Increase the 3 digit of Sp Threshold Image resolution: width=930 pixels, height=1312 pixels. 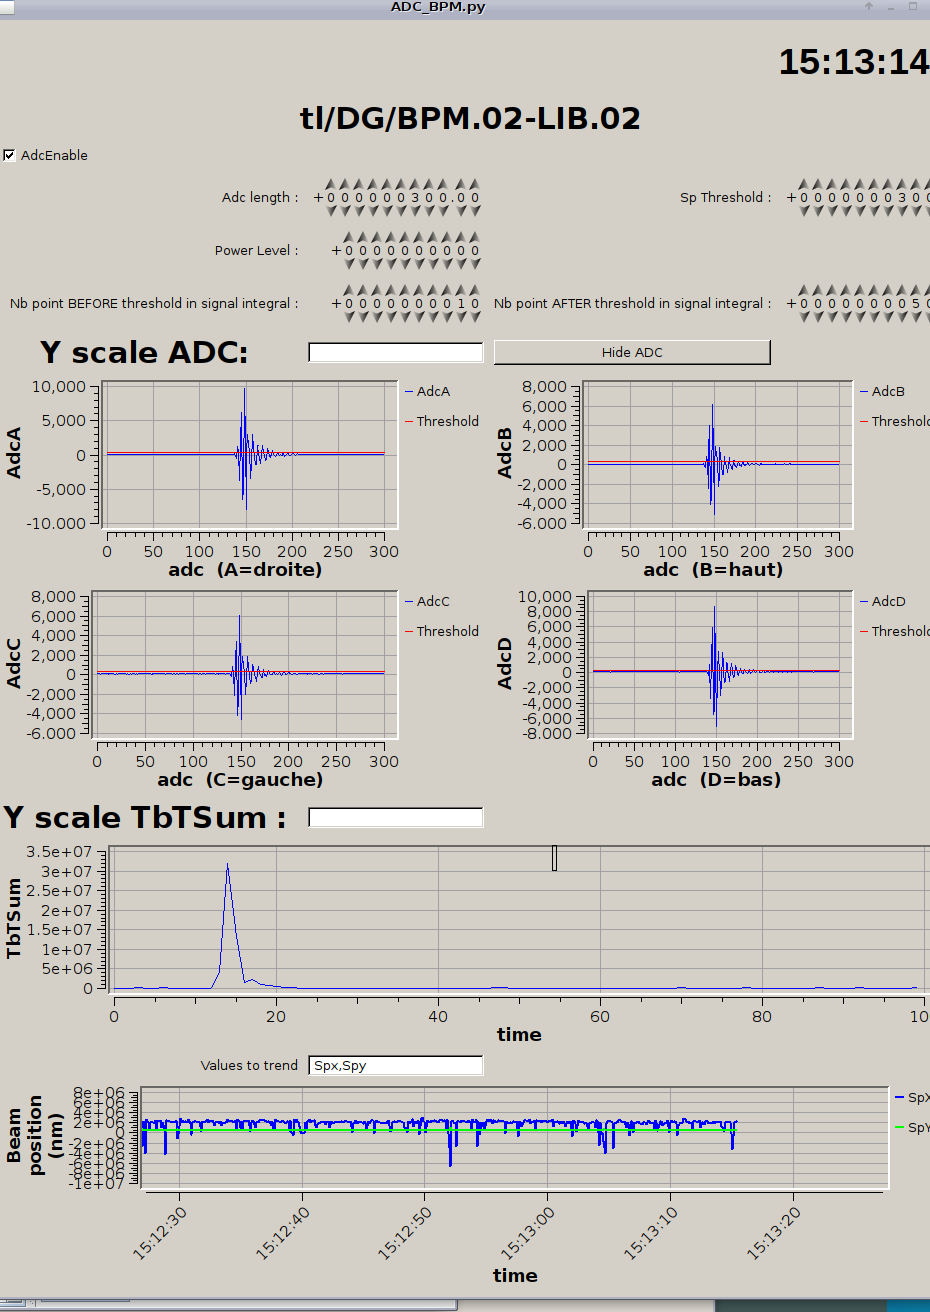pos(901,185)
